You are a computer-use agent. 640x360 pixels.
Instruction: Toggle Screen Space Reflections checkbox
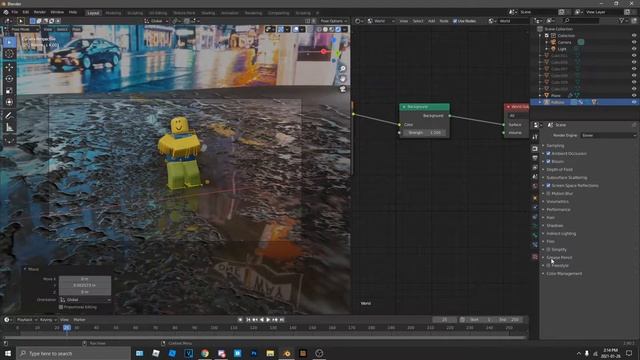pos(548,186)
